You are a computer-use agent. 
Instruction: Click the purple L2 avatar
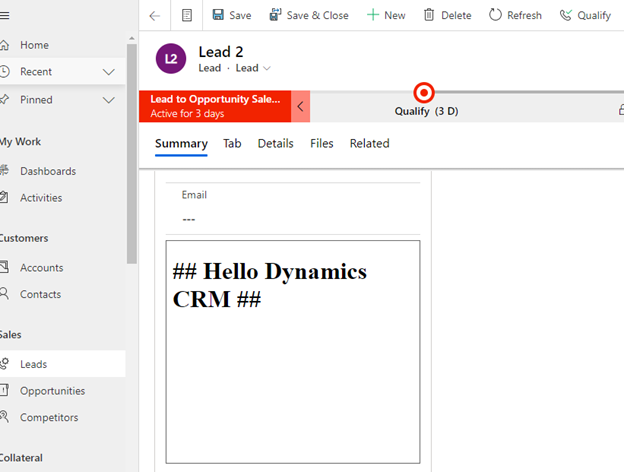(171, 59)
